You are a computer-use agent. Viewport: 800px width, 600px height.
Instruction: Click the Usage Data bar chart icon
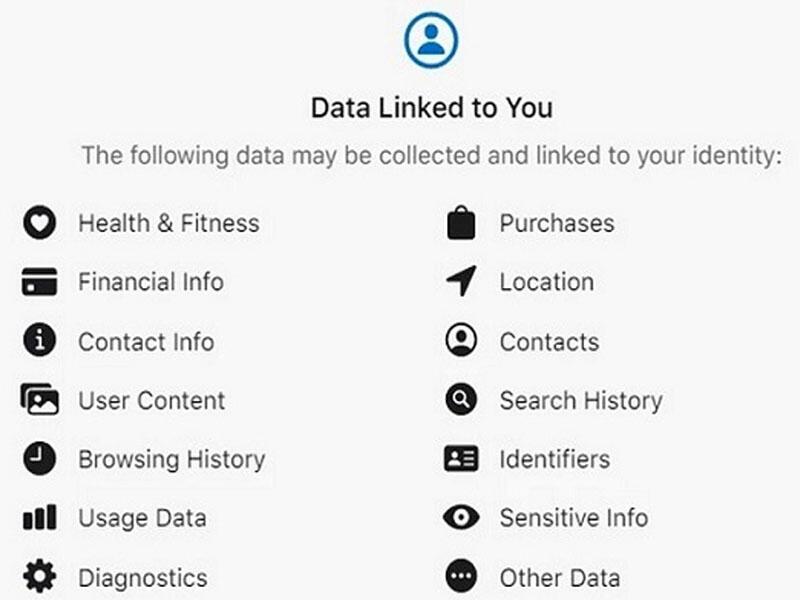[39, 517]
